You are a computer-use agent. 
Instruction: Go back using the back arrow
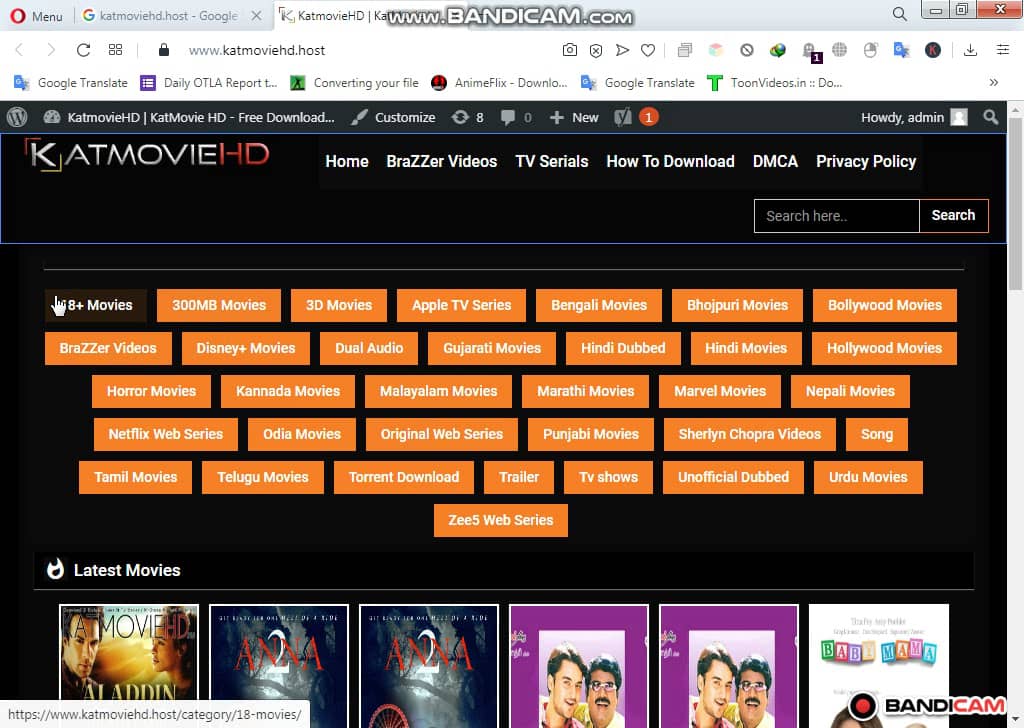pos(20,50)
